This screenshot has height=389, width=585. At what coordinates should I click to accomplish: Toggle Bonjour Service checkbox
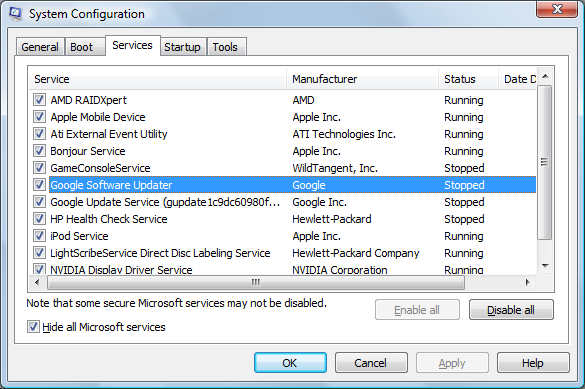point(40,151)
